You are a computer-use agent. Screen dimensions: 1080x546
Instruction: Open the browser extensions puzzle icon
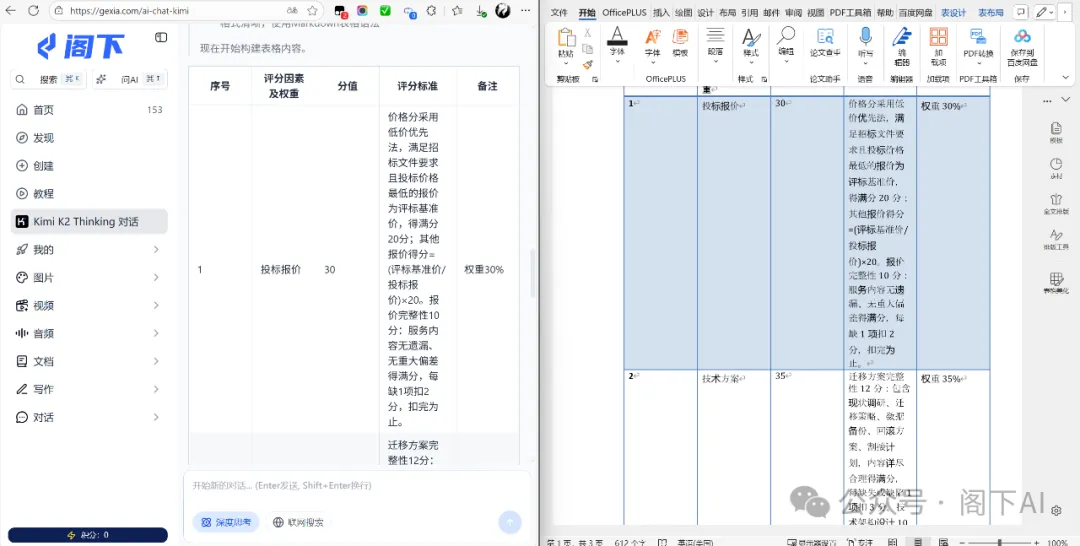pos(431,11)
